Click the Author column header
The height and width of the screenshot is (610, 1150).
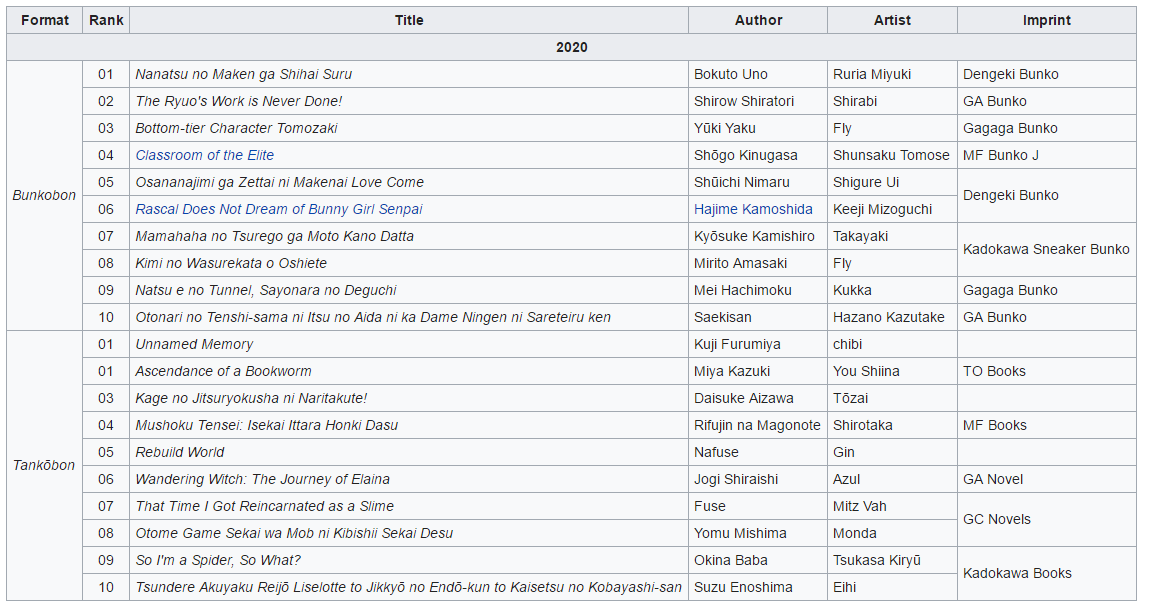758,21
